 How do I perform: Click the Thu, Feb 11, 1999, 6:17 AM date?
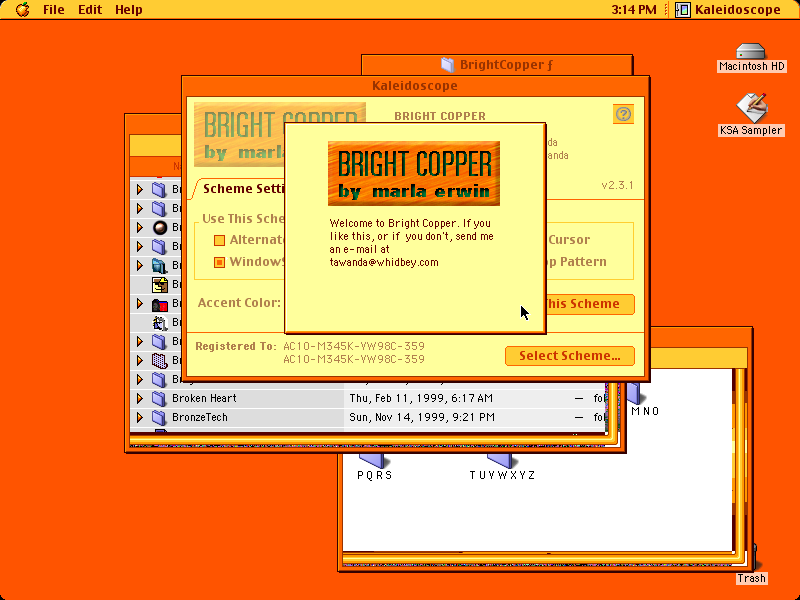pyautogui.click(x=421, y=398)
